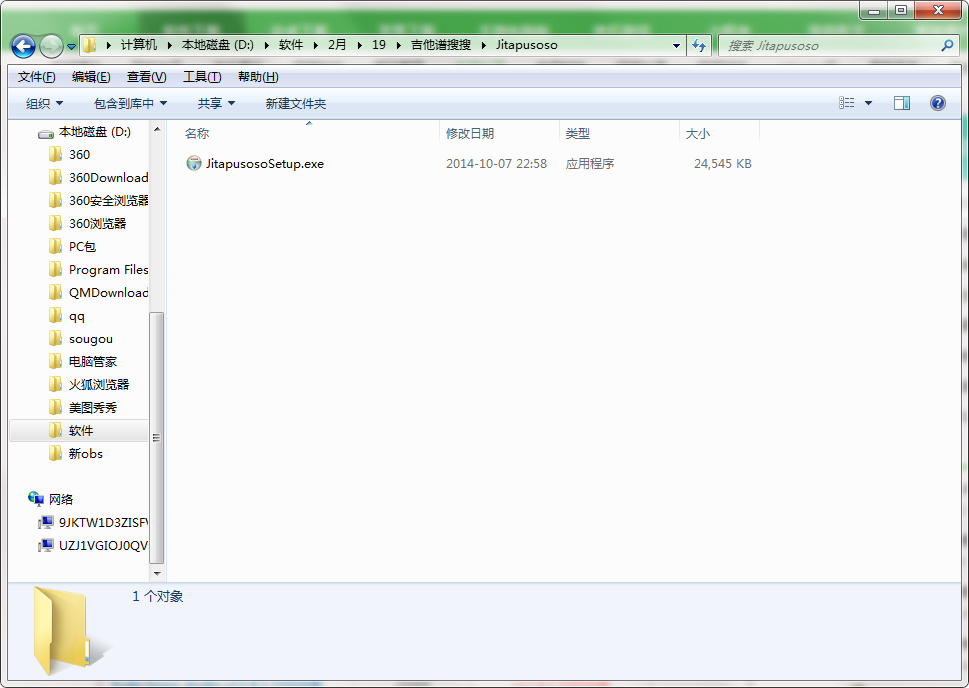Open the 查看 menu
Screen dimensions: 969x688
click(144, 76)
